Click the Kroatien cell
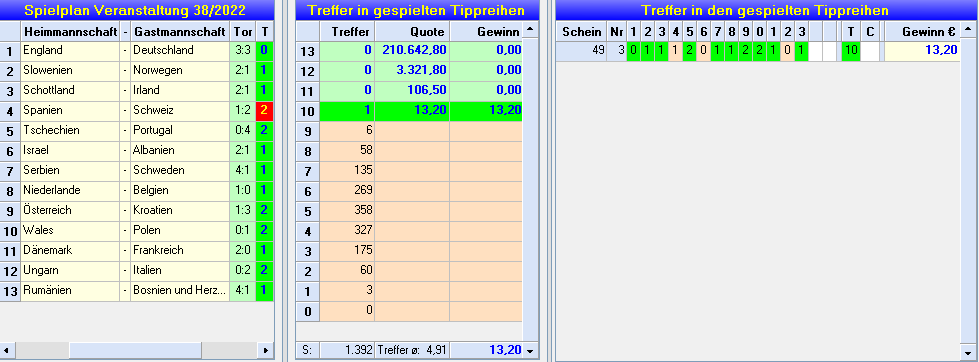979x362 pixels. pyautogui.click(x=180, y=210)
